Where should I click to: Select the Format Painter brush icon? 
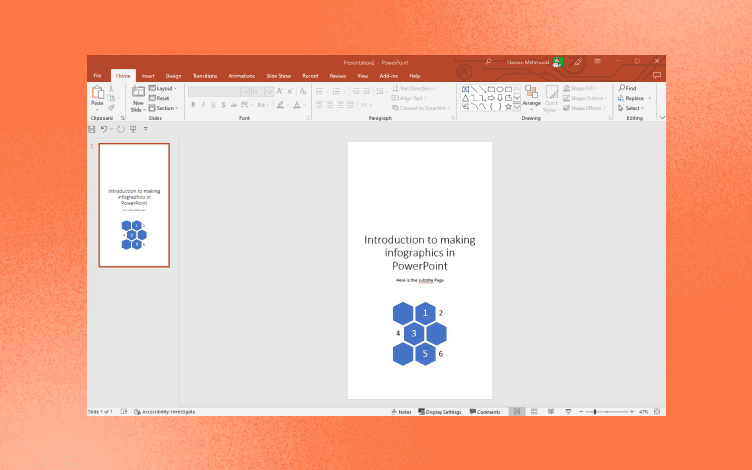pos(111,107)
